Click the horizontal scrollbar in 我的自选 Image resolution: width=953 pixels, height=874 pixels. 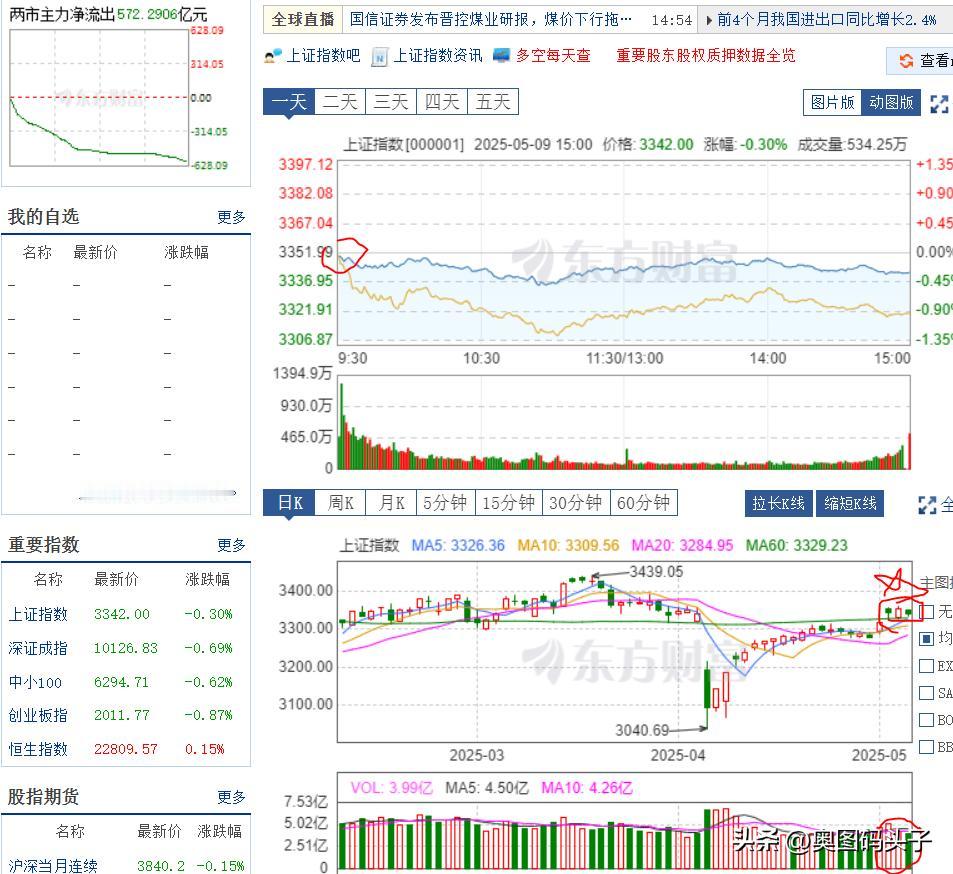[x=157, y=495]
